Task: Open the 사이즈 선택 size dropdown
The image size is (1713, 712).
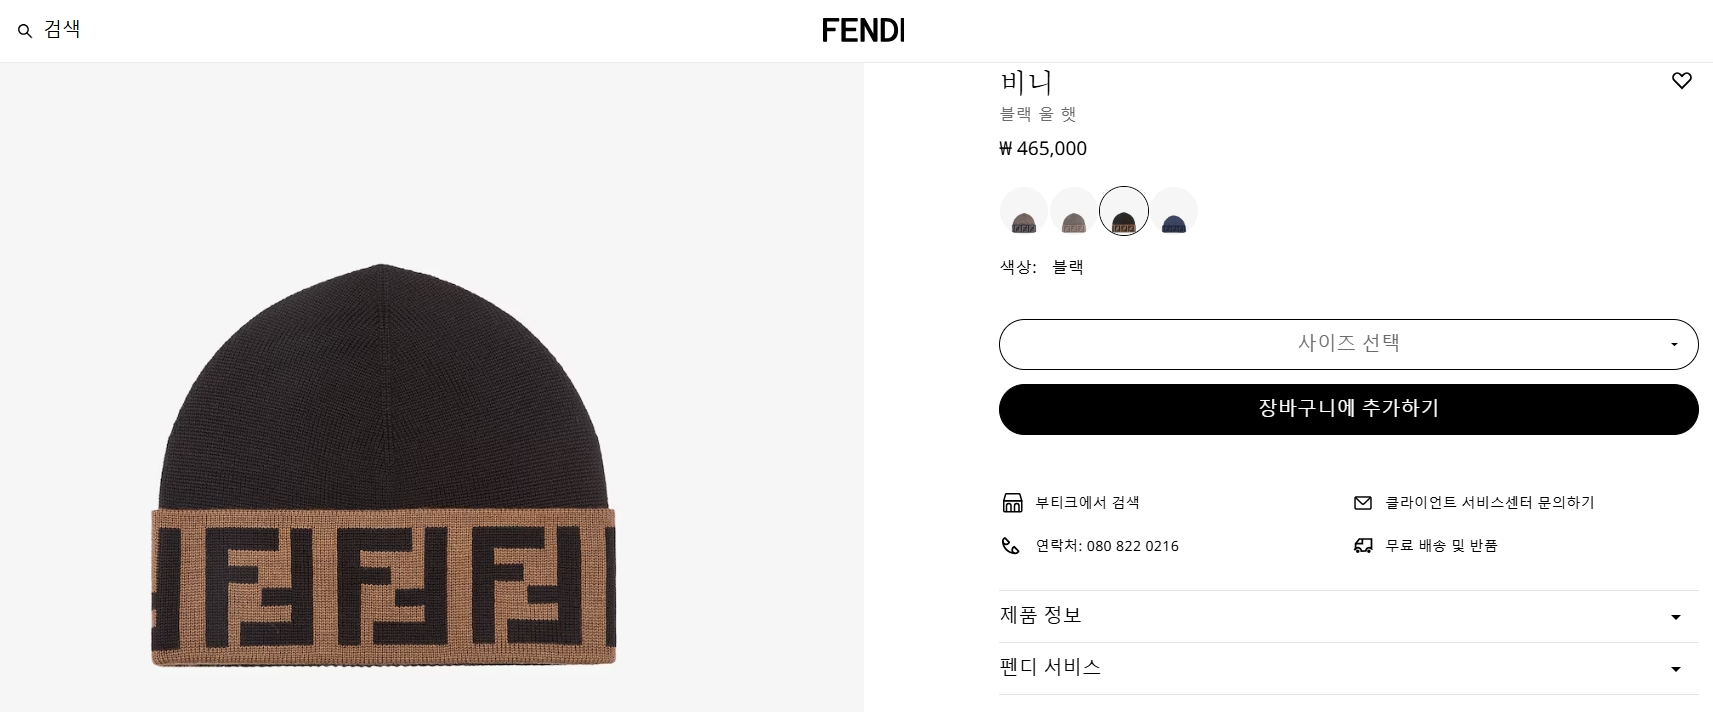Action: 1348,344
